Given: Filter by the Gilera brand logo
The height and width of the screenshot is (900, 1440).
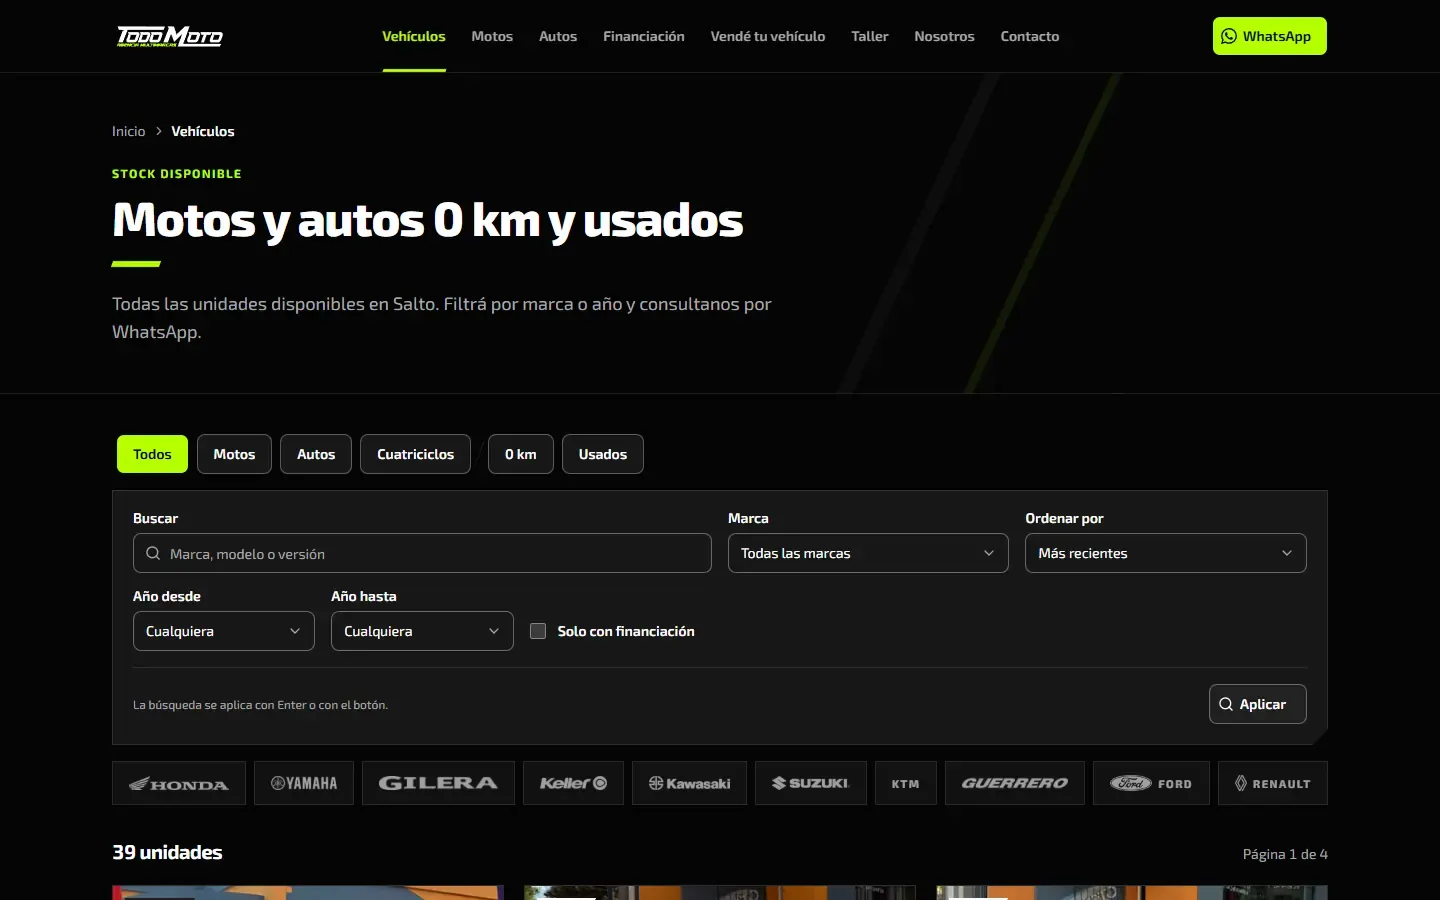Looking at the screenshot, I should (x=438, y=783).
